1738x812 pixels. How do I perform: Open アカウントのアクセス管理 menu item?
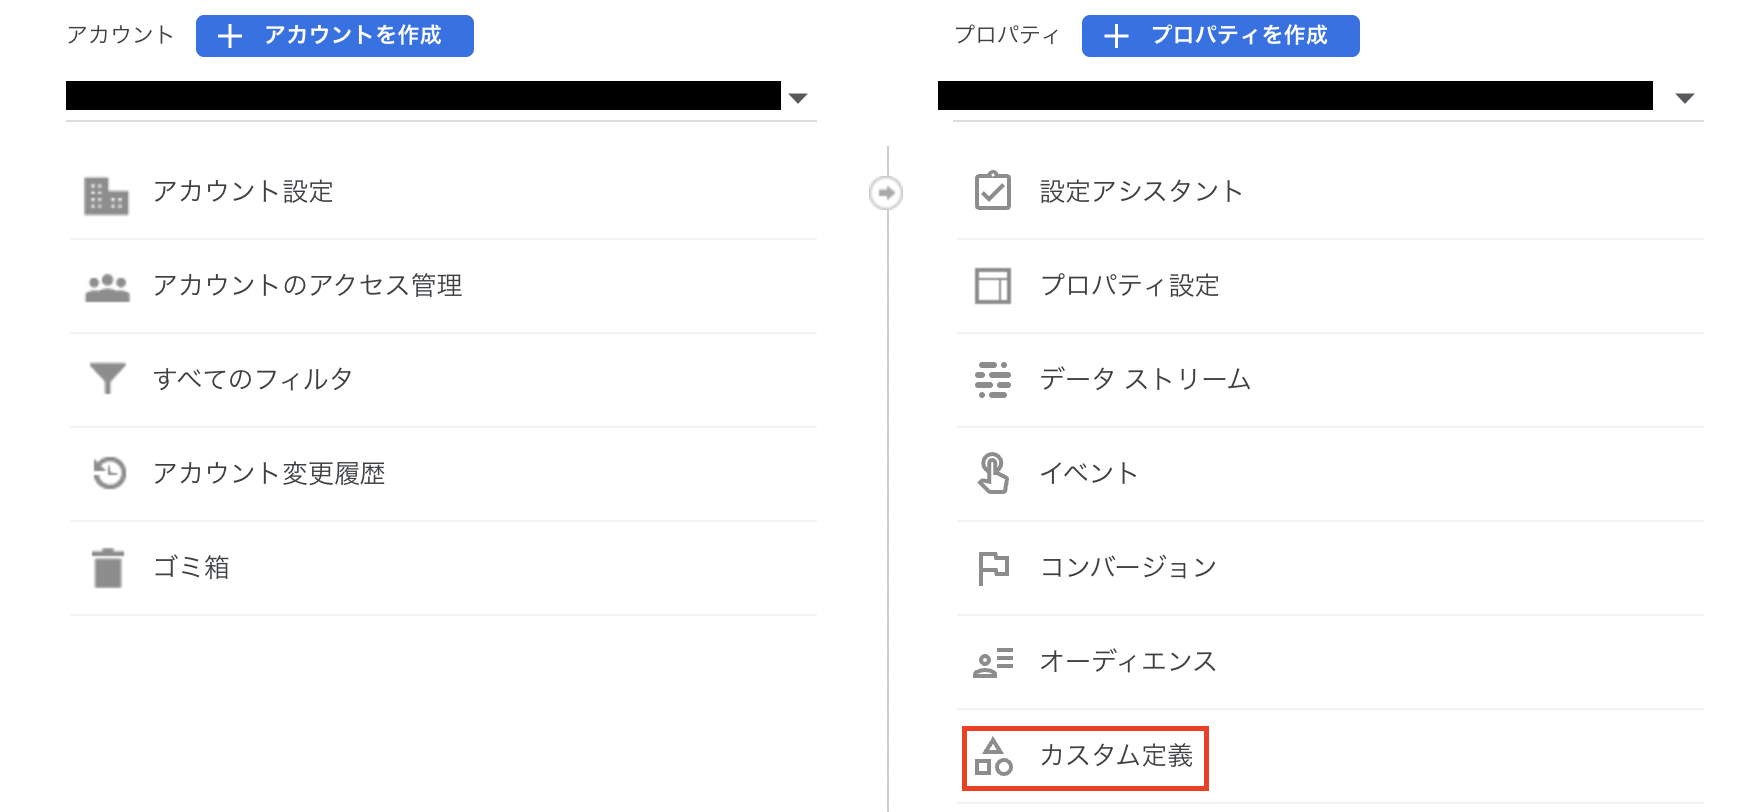tap(443, 286)
